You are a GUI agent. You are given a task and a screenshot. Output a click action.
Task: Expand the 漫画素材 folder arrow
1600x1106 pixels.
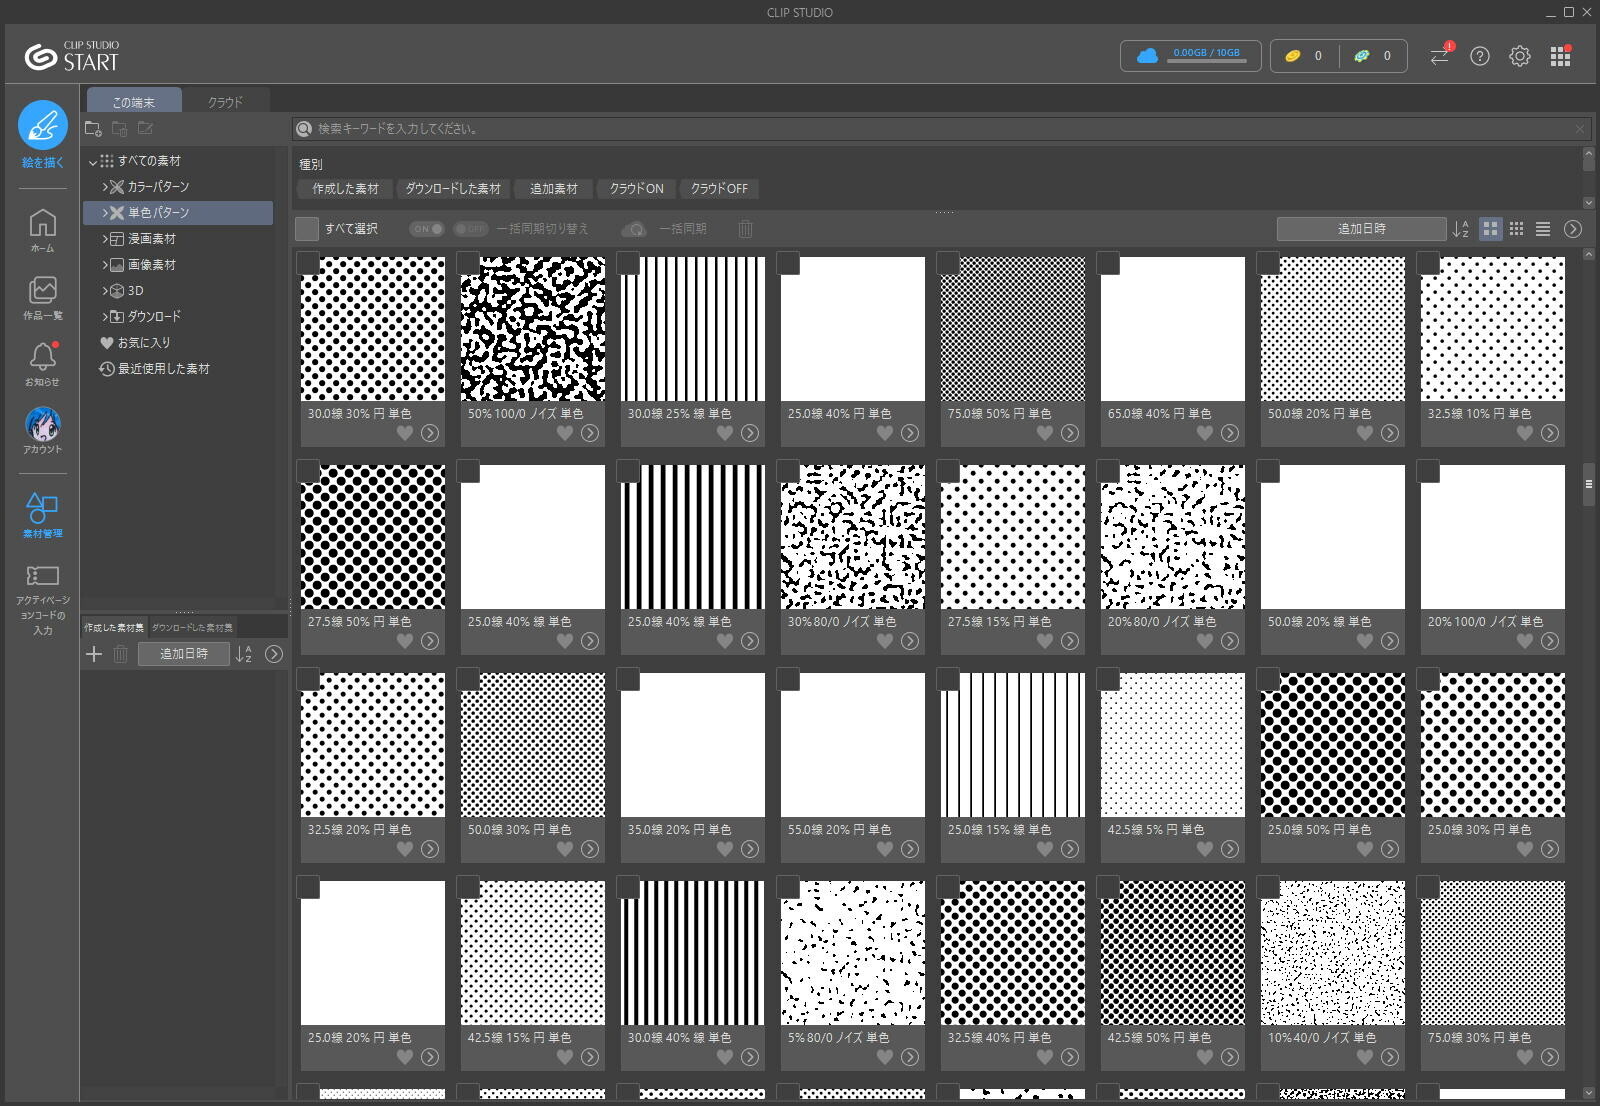(104, 239)
